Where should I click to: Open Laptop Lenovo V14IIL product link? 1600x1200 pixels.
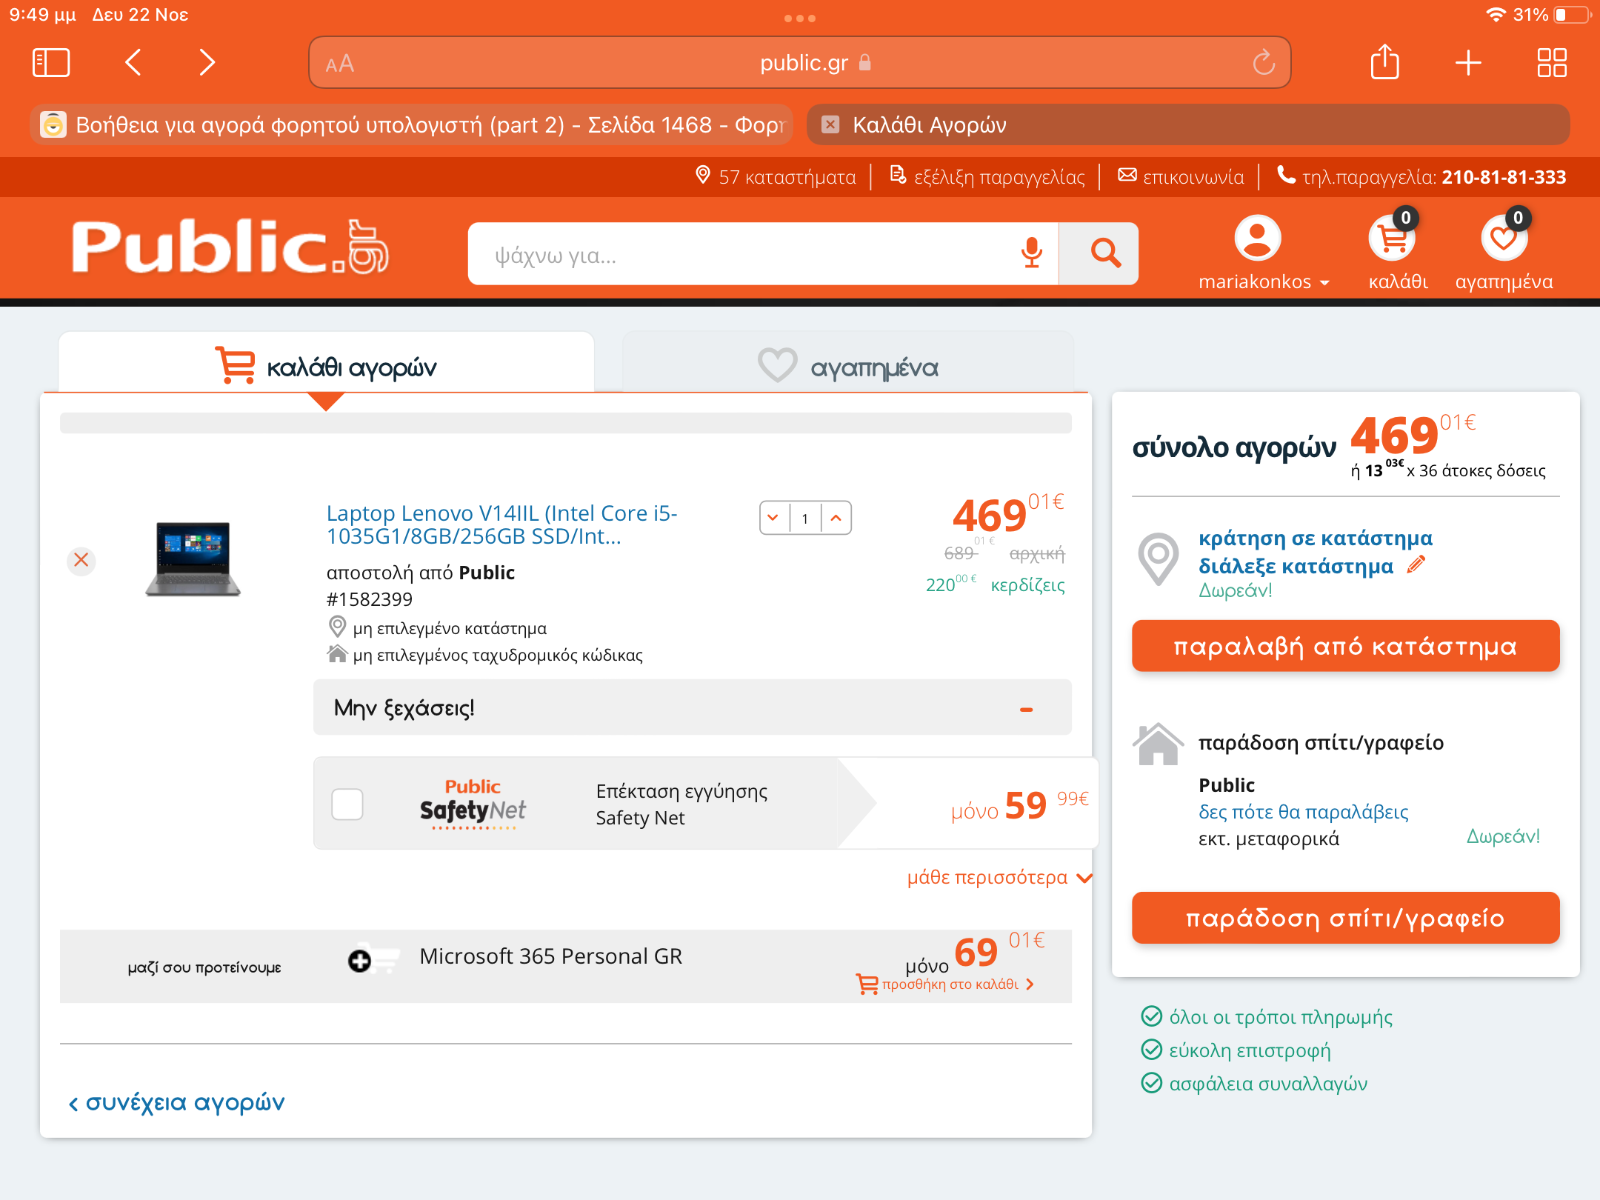(501, 525)
